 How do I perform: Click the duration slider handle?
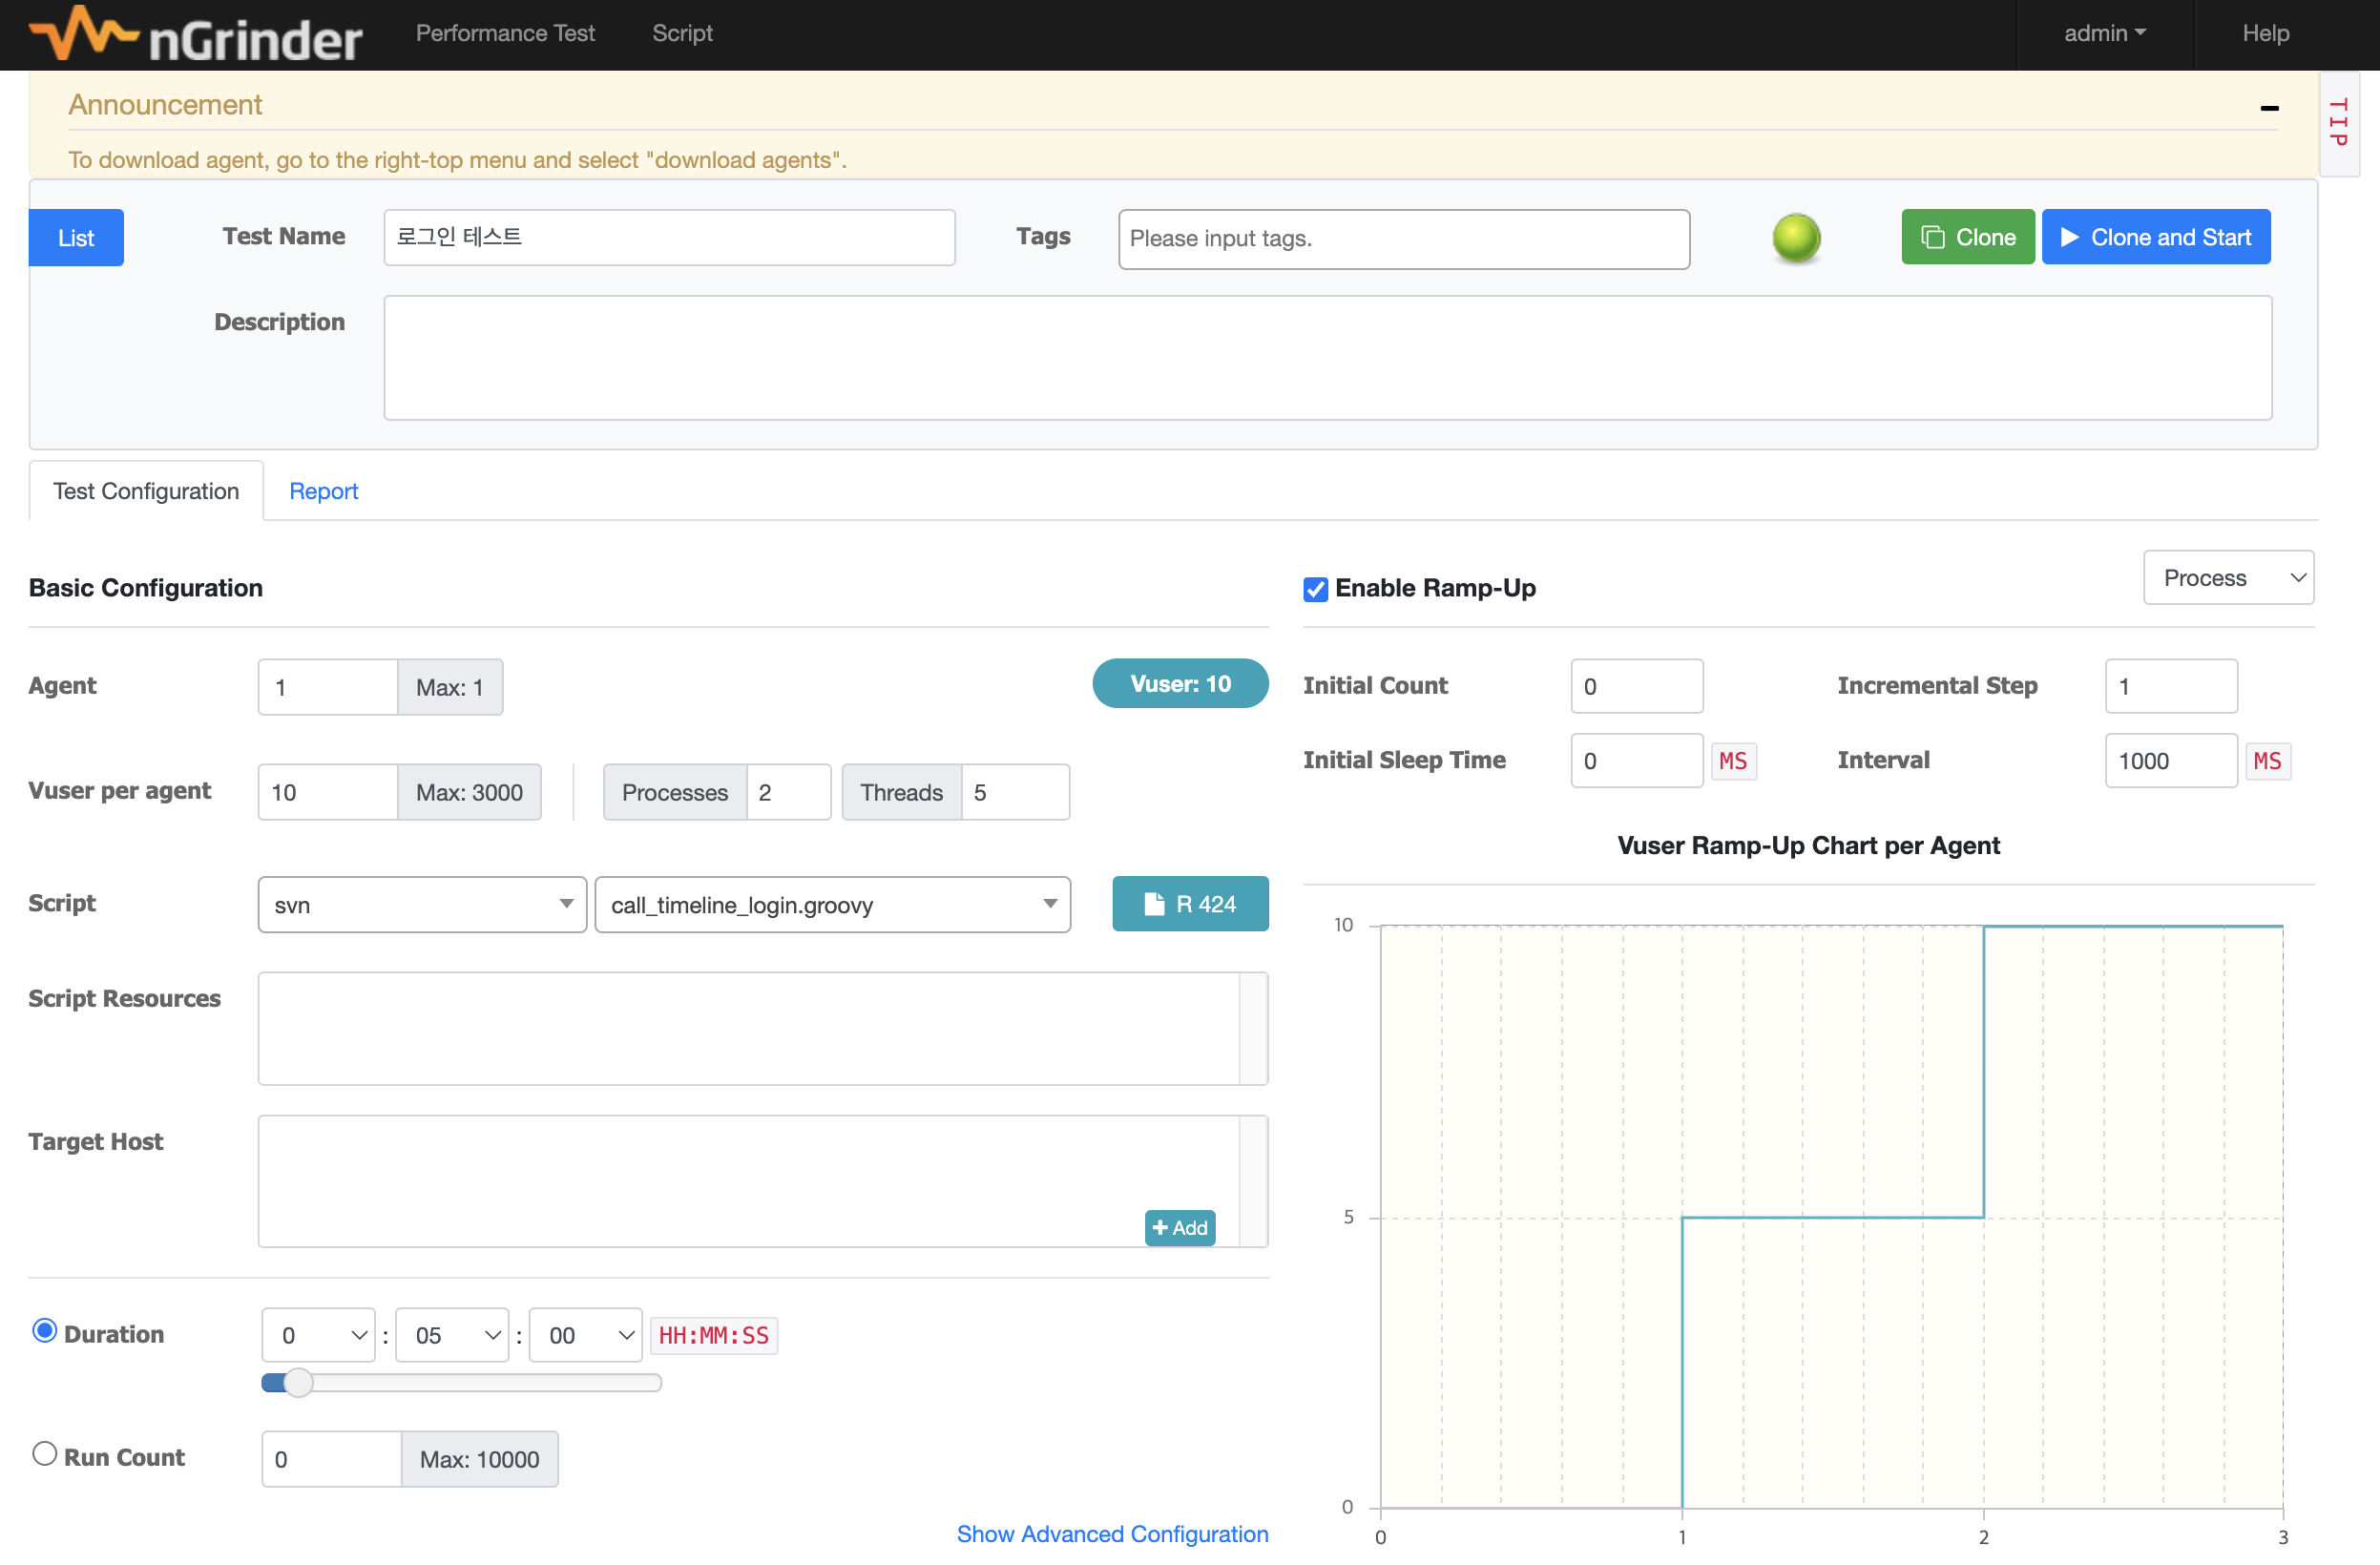pos(297,1382)
